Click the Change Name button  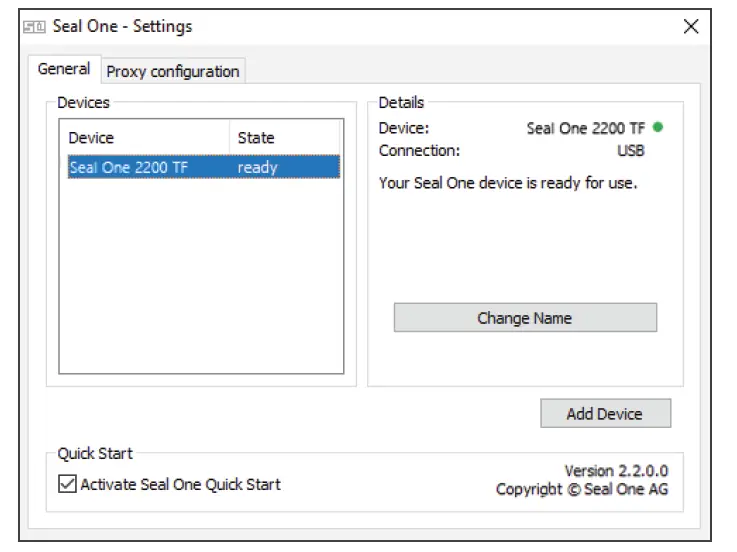[525, 317]
